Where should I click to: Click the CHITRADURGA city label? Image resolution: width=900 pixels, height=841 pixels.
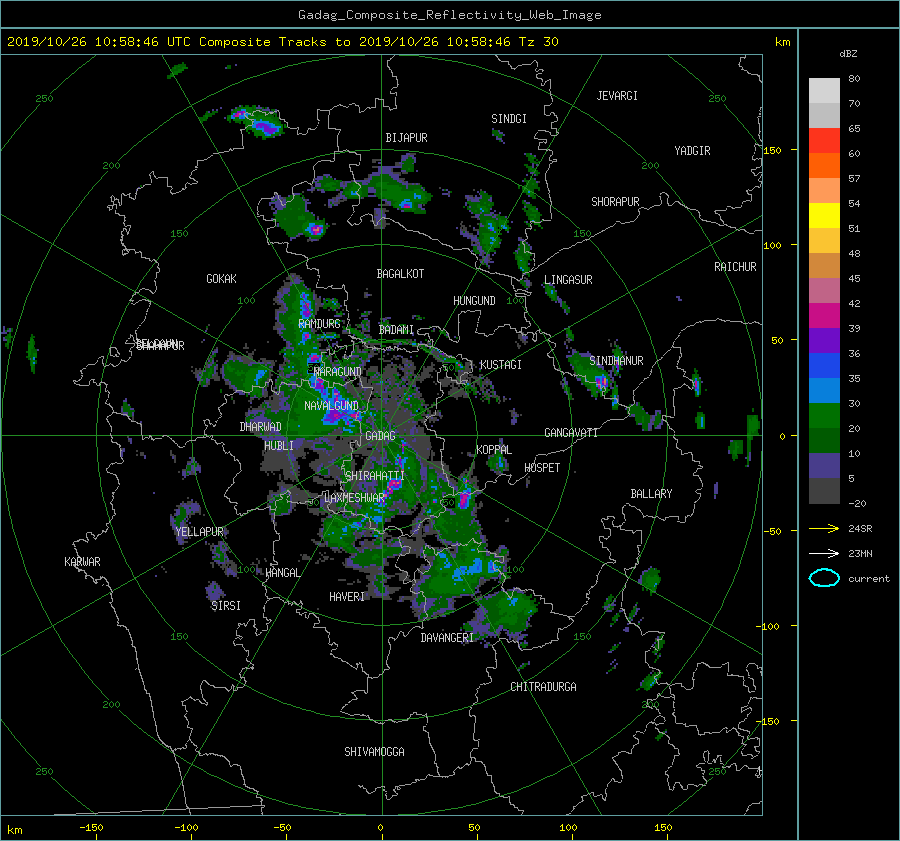tap(544, 687)
